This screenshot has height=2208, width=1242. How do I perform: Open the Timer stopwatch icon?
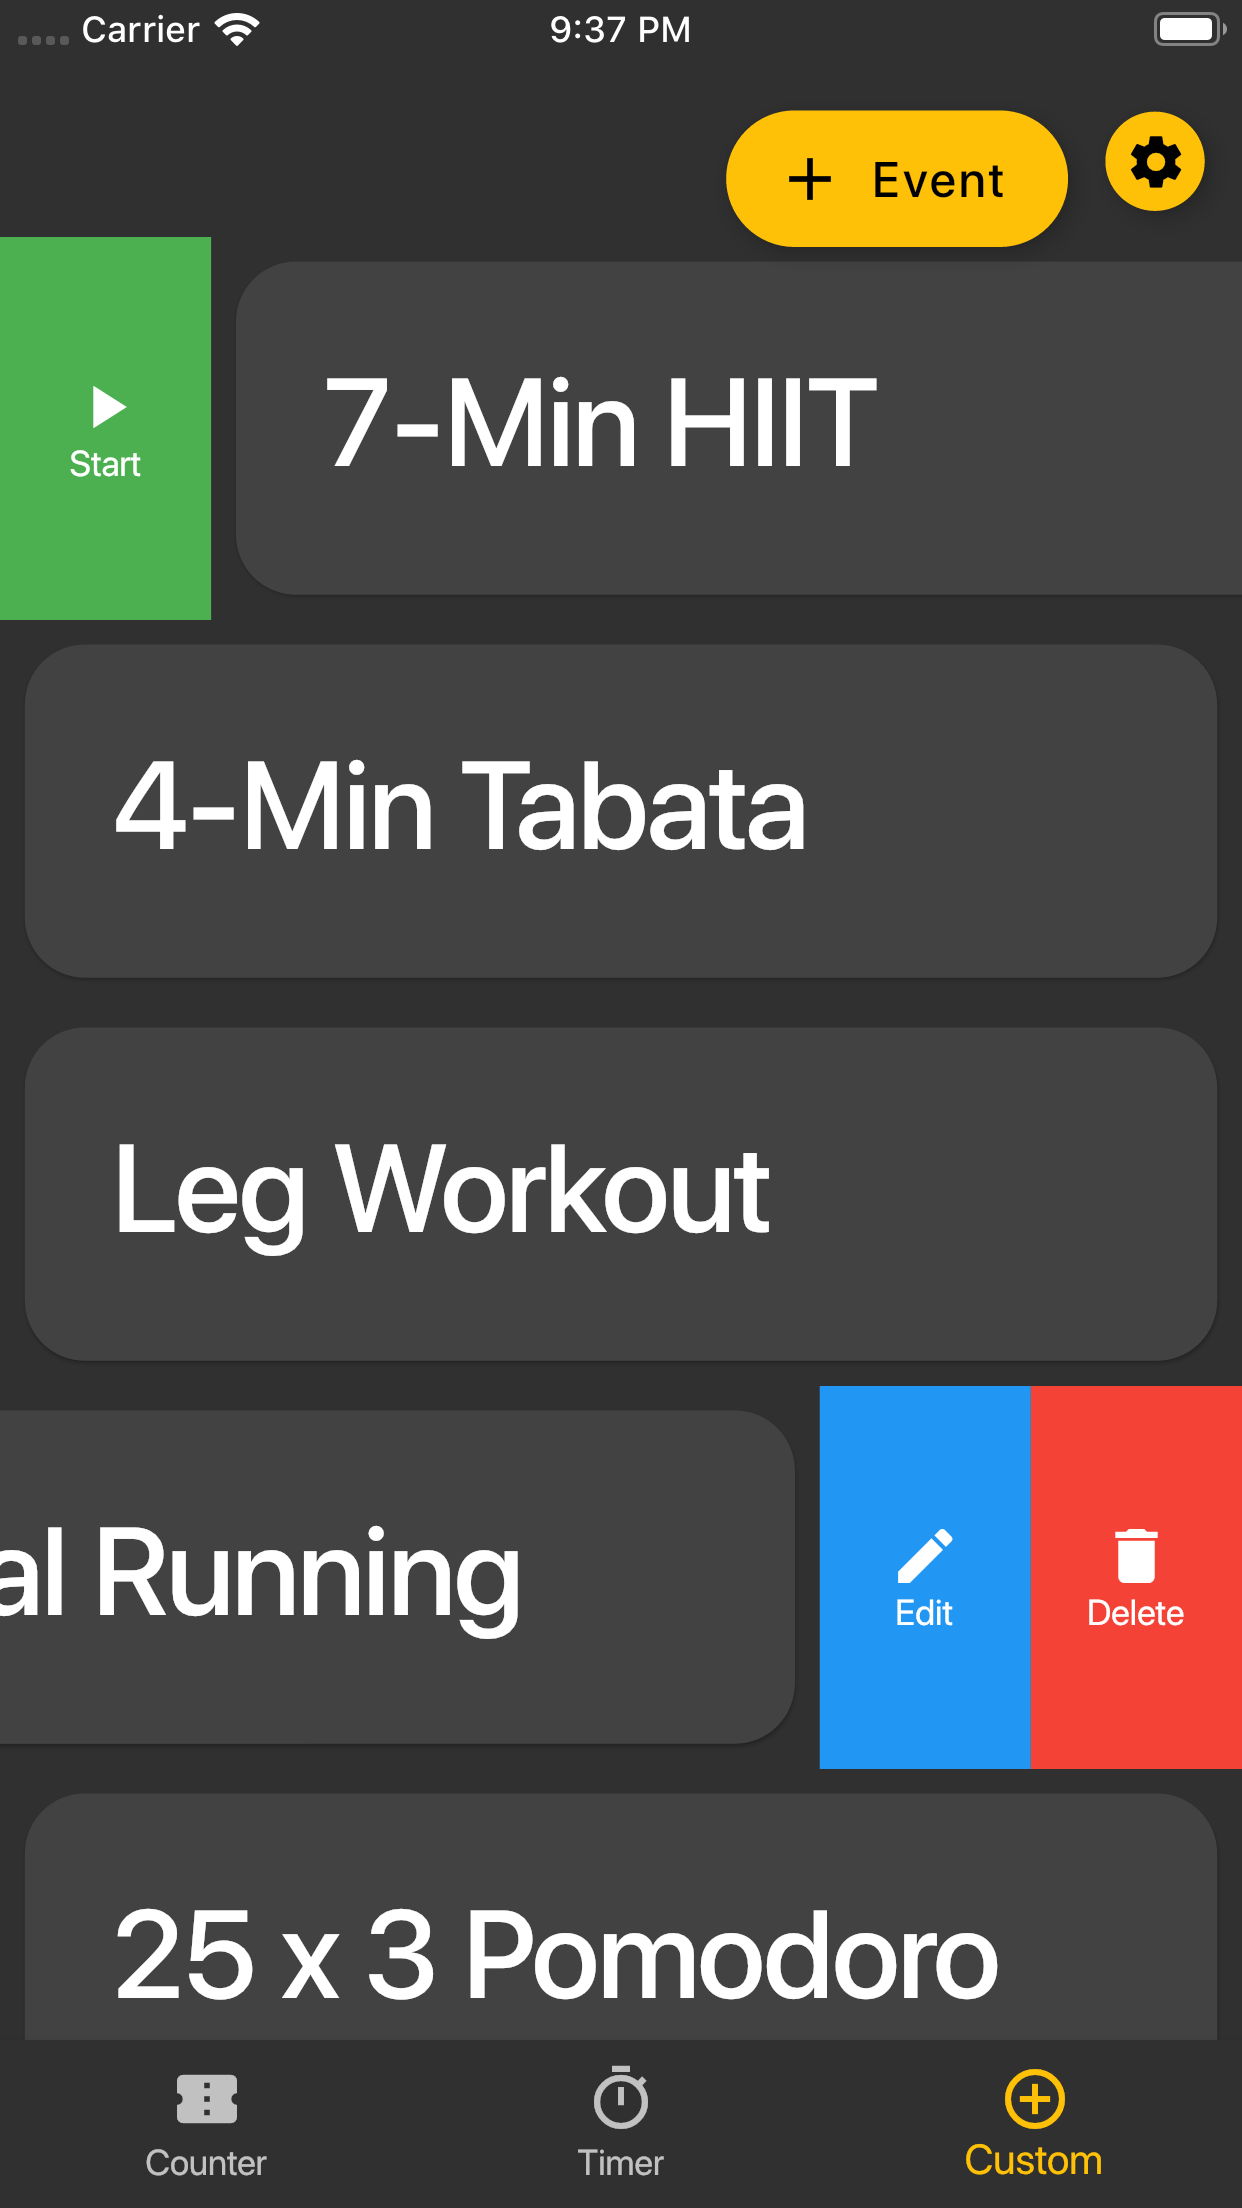[620, 2098]
